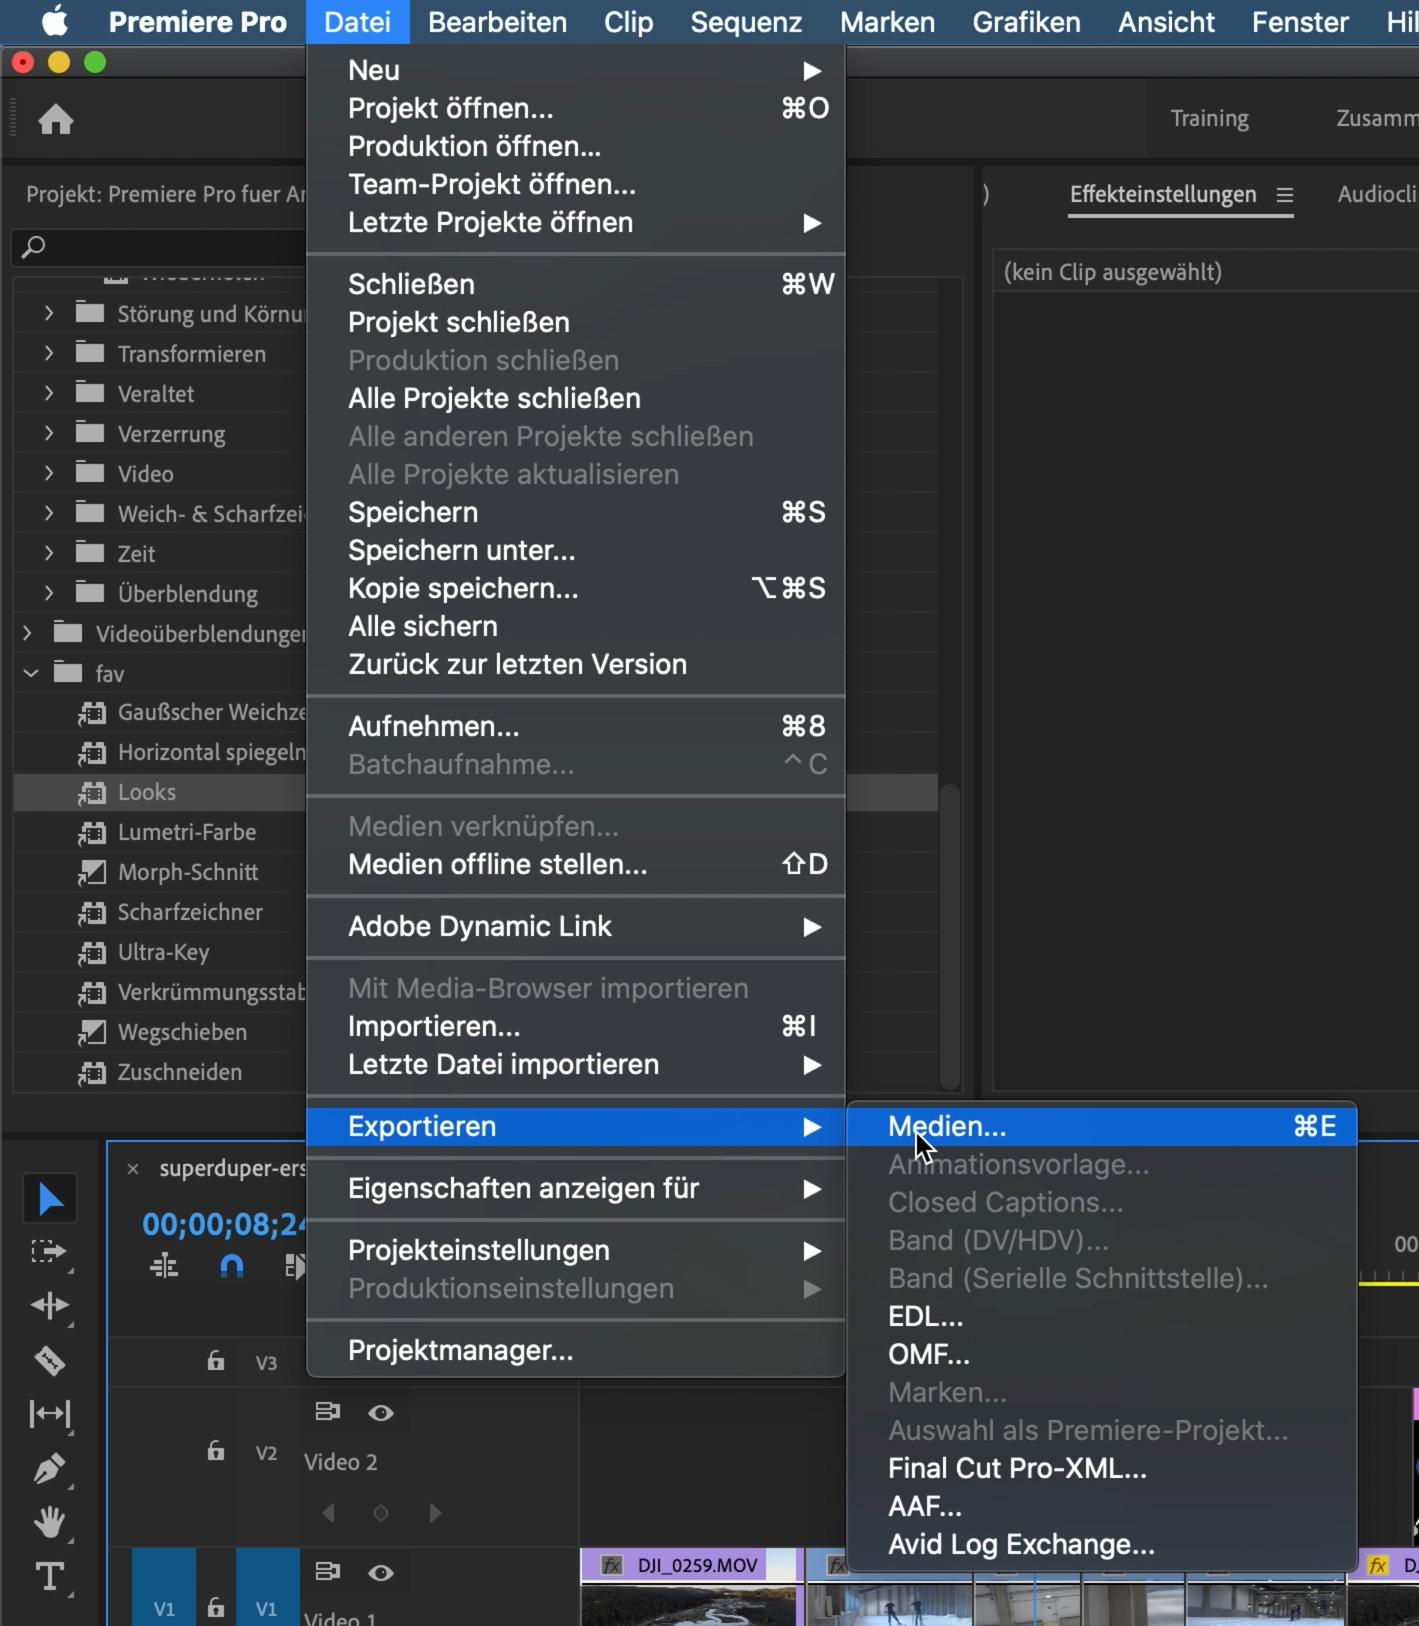Image resolution: width=1419 pixels, height=1626 pixels.
Task: Select the Pen tool
Action: (x=49, y=1468)
